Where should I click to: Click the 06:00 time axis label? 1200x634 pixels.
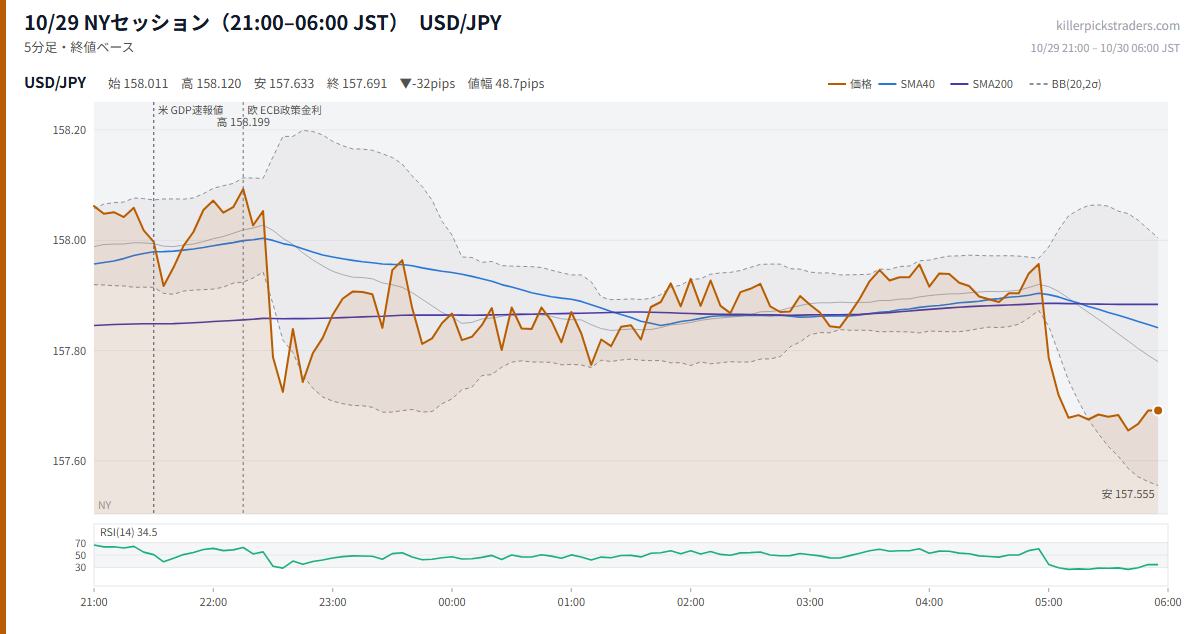coord(1168,602)
